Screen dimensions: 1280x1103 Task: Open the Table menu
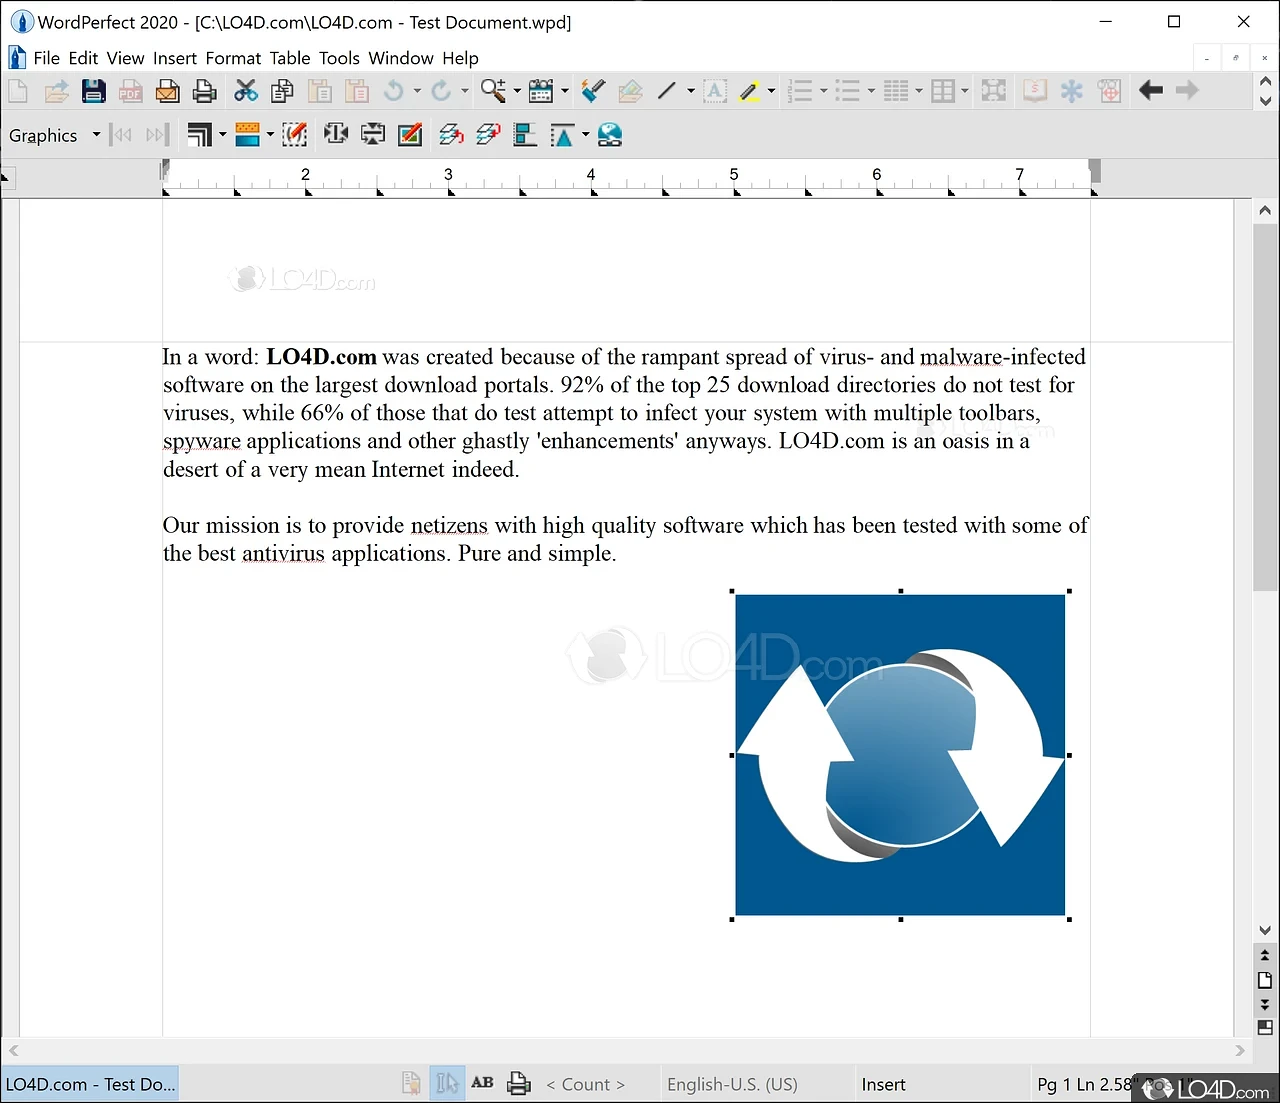(290, 58)
